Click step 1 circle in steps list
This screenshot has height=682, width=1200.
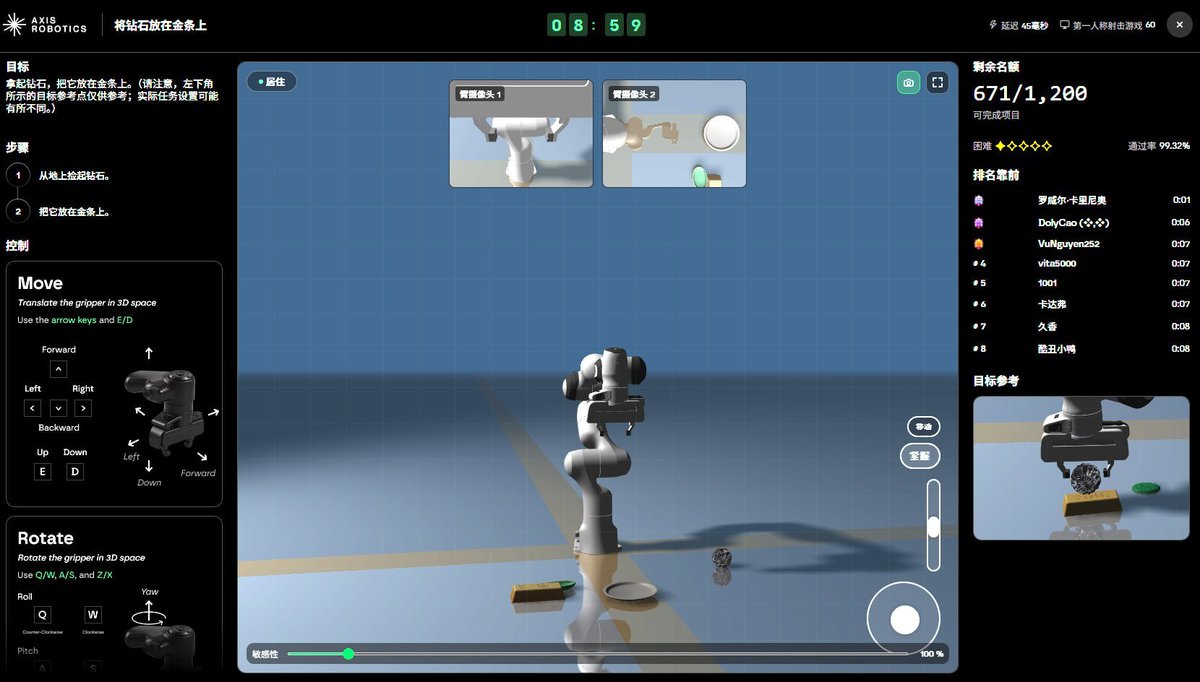(18, 175)
